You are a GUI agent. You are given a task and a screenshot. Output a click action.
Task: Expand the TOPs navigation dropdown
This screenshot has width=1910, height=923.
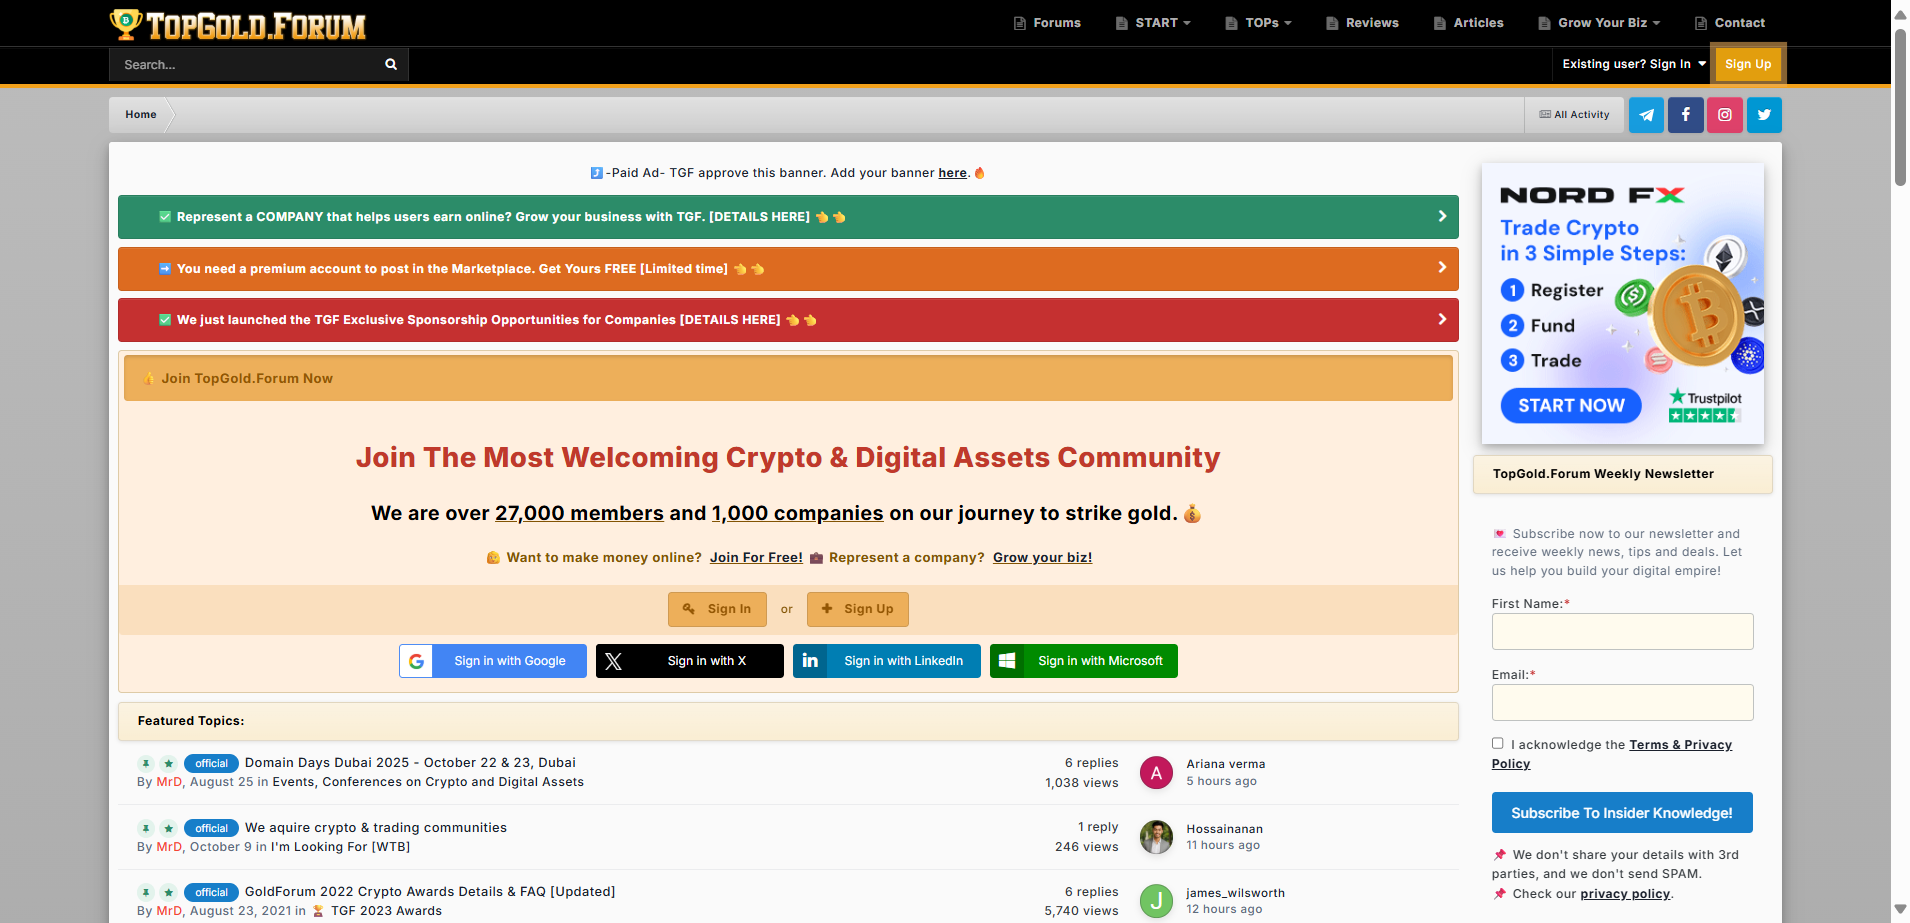coord(1260,23)
